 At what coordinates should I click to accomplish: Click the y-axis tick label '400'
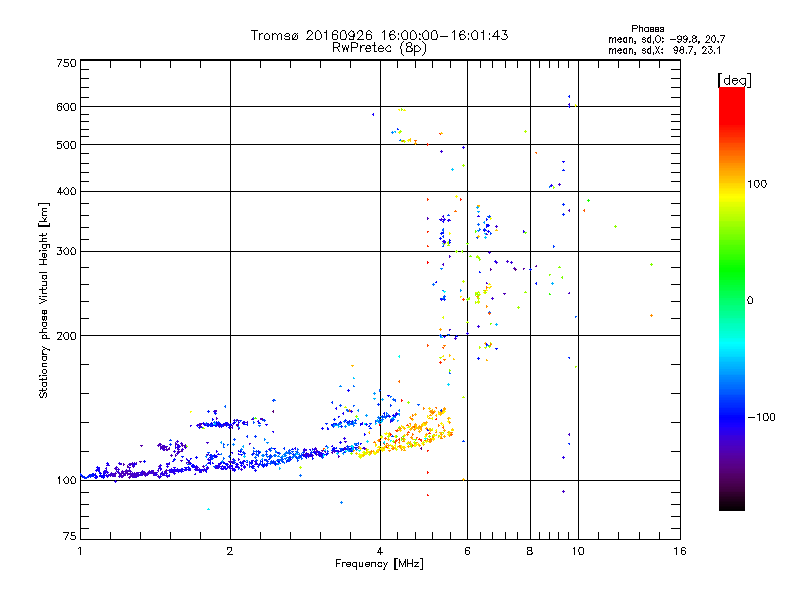coord(66,191)
